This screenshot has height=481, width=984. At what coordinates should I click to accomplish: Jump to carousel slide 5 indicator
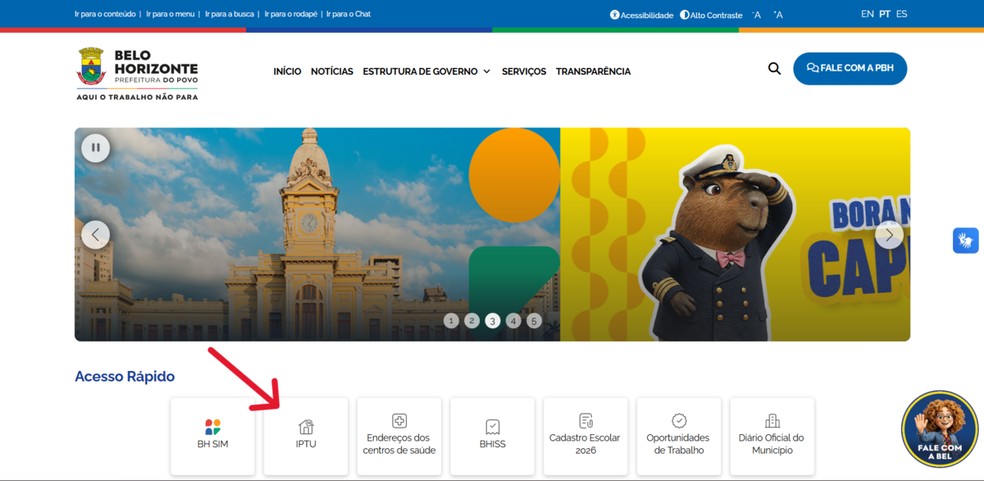pos(534,321)
